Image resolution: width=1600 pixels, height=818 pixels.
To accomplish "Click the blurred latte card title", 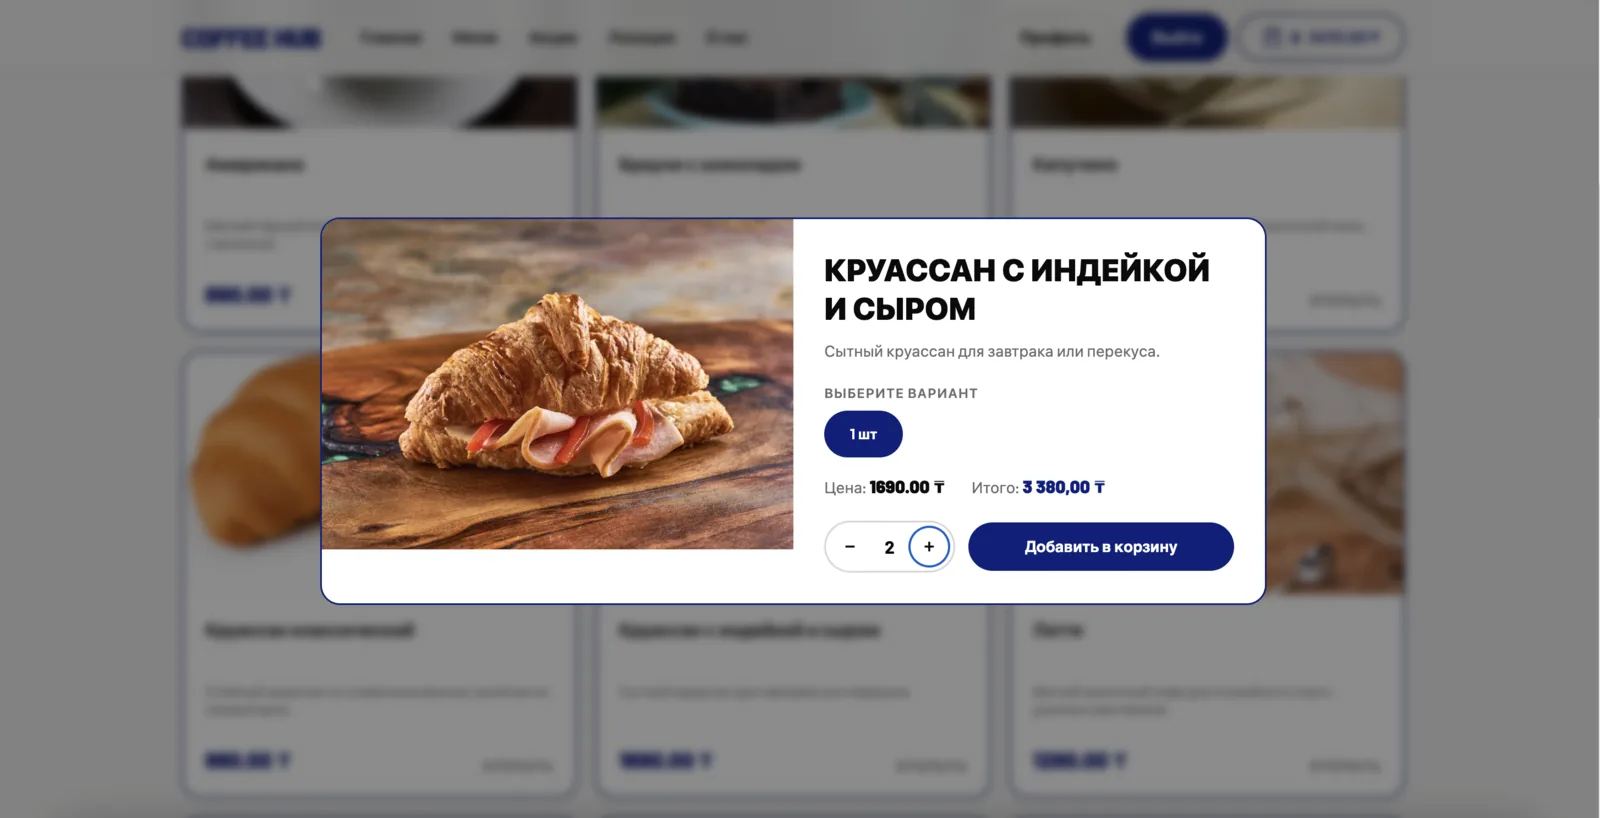I will click(x=1057, y=630).
